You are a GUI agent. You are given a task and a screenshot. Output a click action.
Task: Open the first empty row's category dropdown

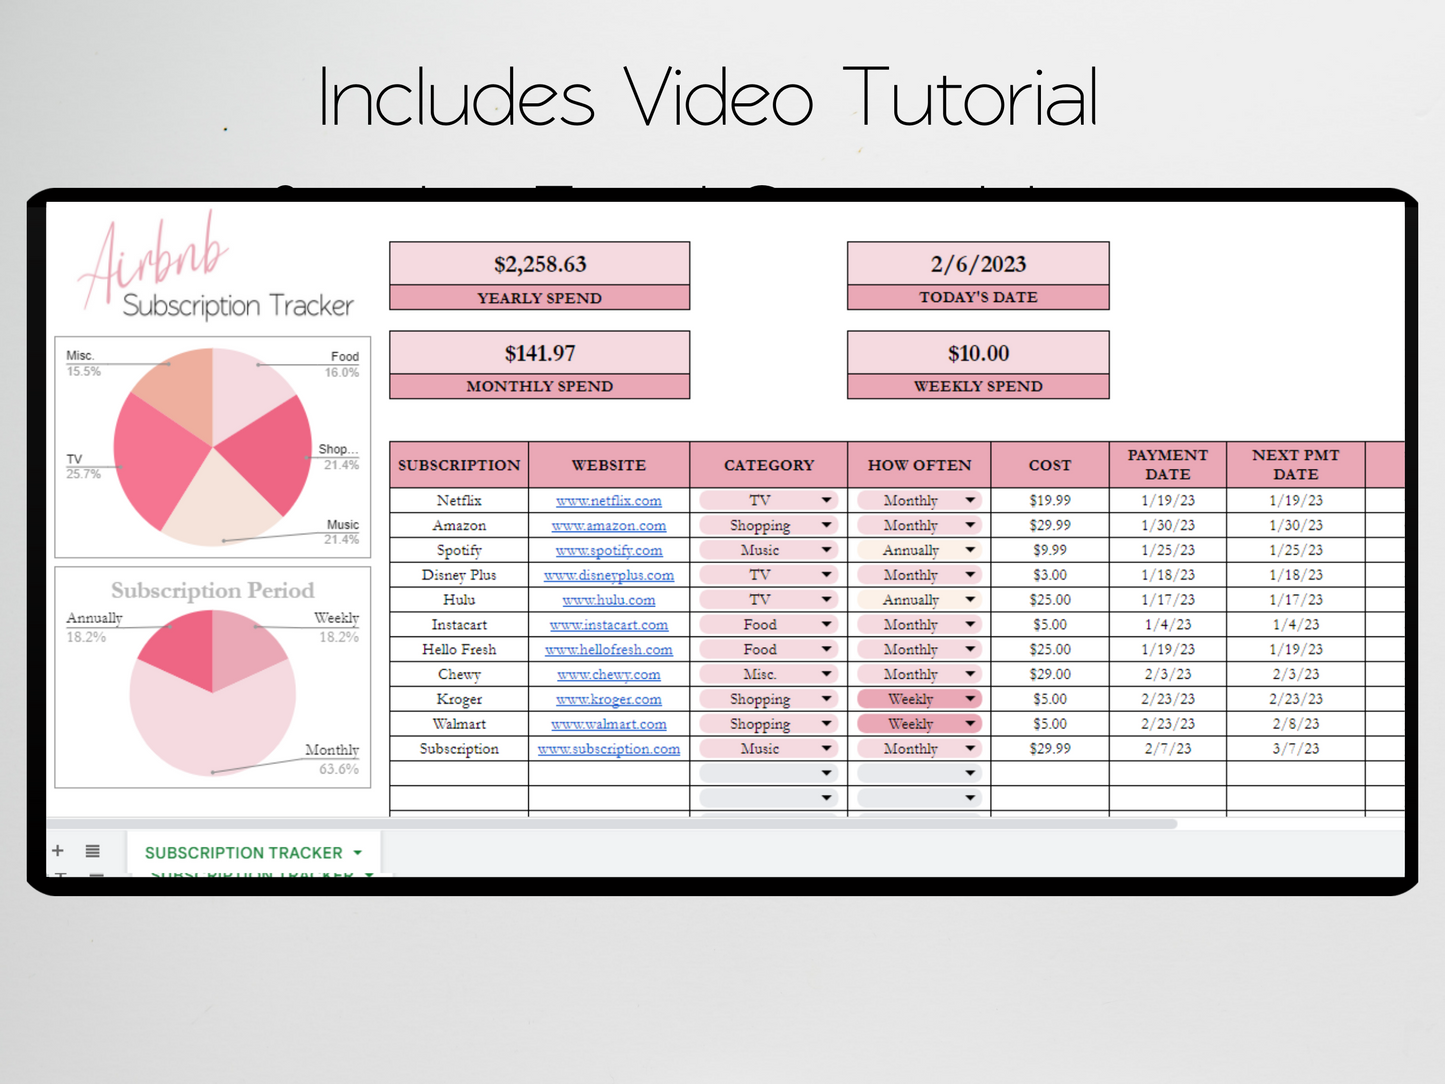click(x=826, y=772)
